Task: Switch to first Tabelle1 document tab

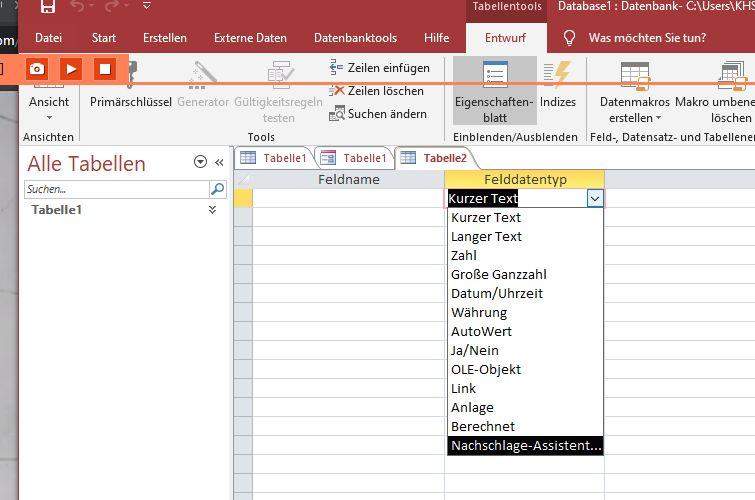Action: [x=274, y=158]
